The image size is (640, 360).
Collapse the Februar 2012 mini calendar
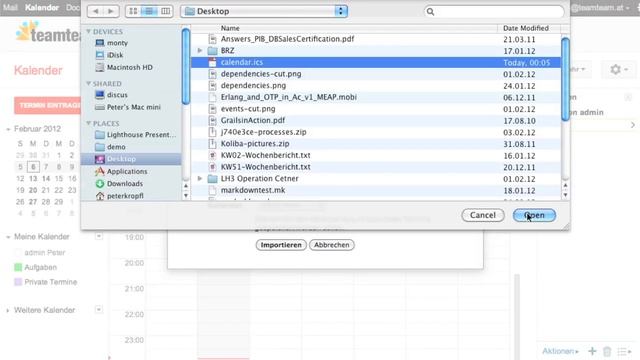click(x=8, y=129)
